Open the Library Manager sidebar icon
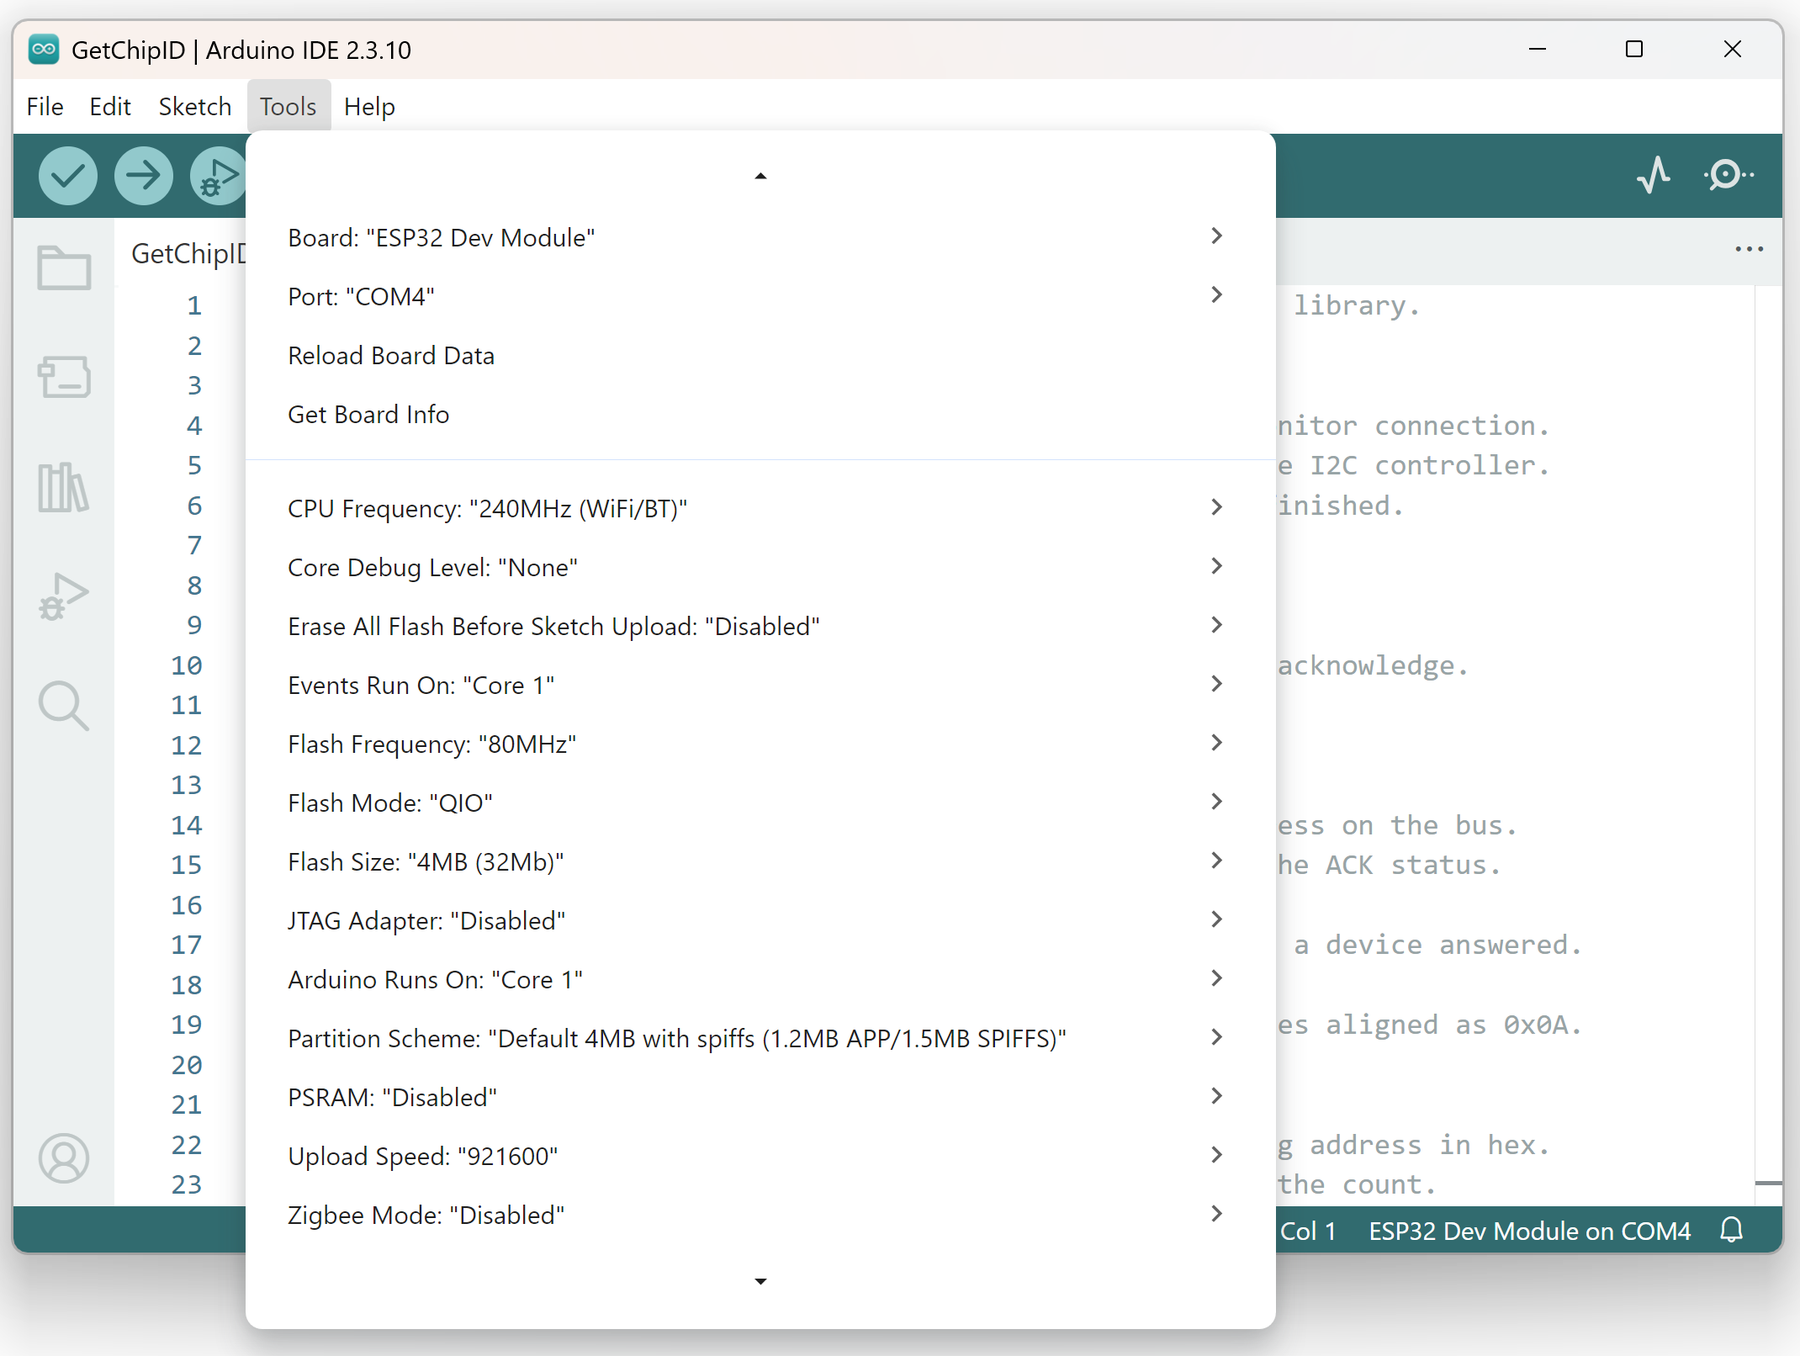The width and height of the screenshot is (1800, 1356). tap(64, 487)
